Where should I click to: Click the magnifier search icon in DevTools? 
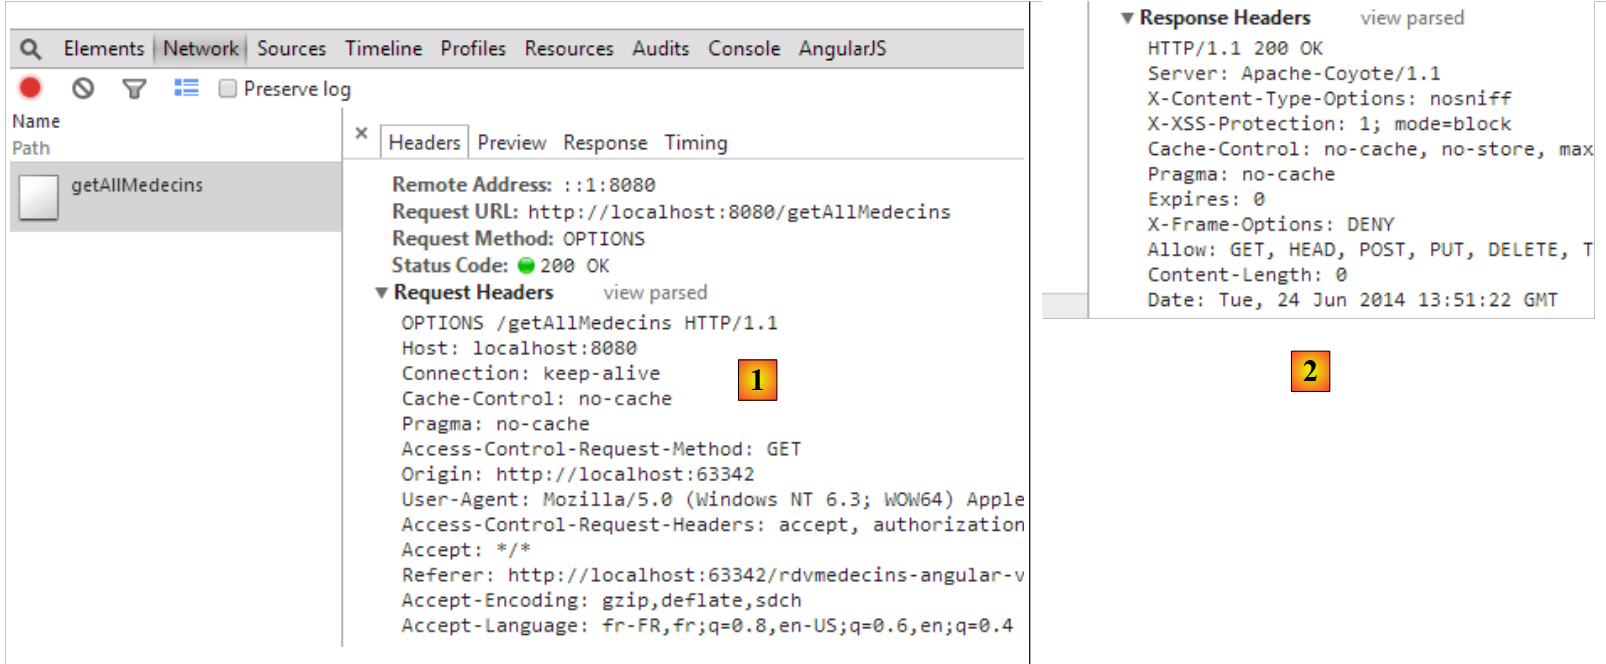pyautogui.click(x=31, y=49)
